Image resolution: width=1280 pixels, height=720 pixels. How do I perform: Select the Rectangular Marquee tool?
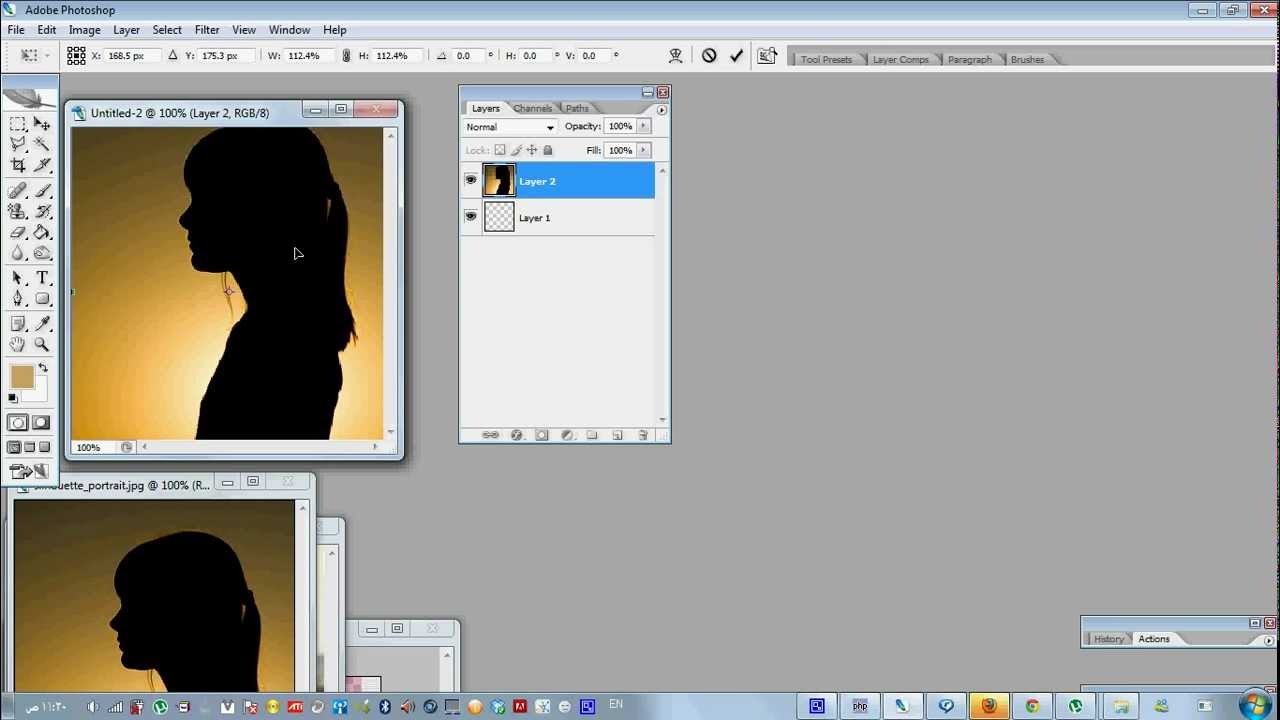tap(18, 124)
